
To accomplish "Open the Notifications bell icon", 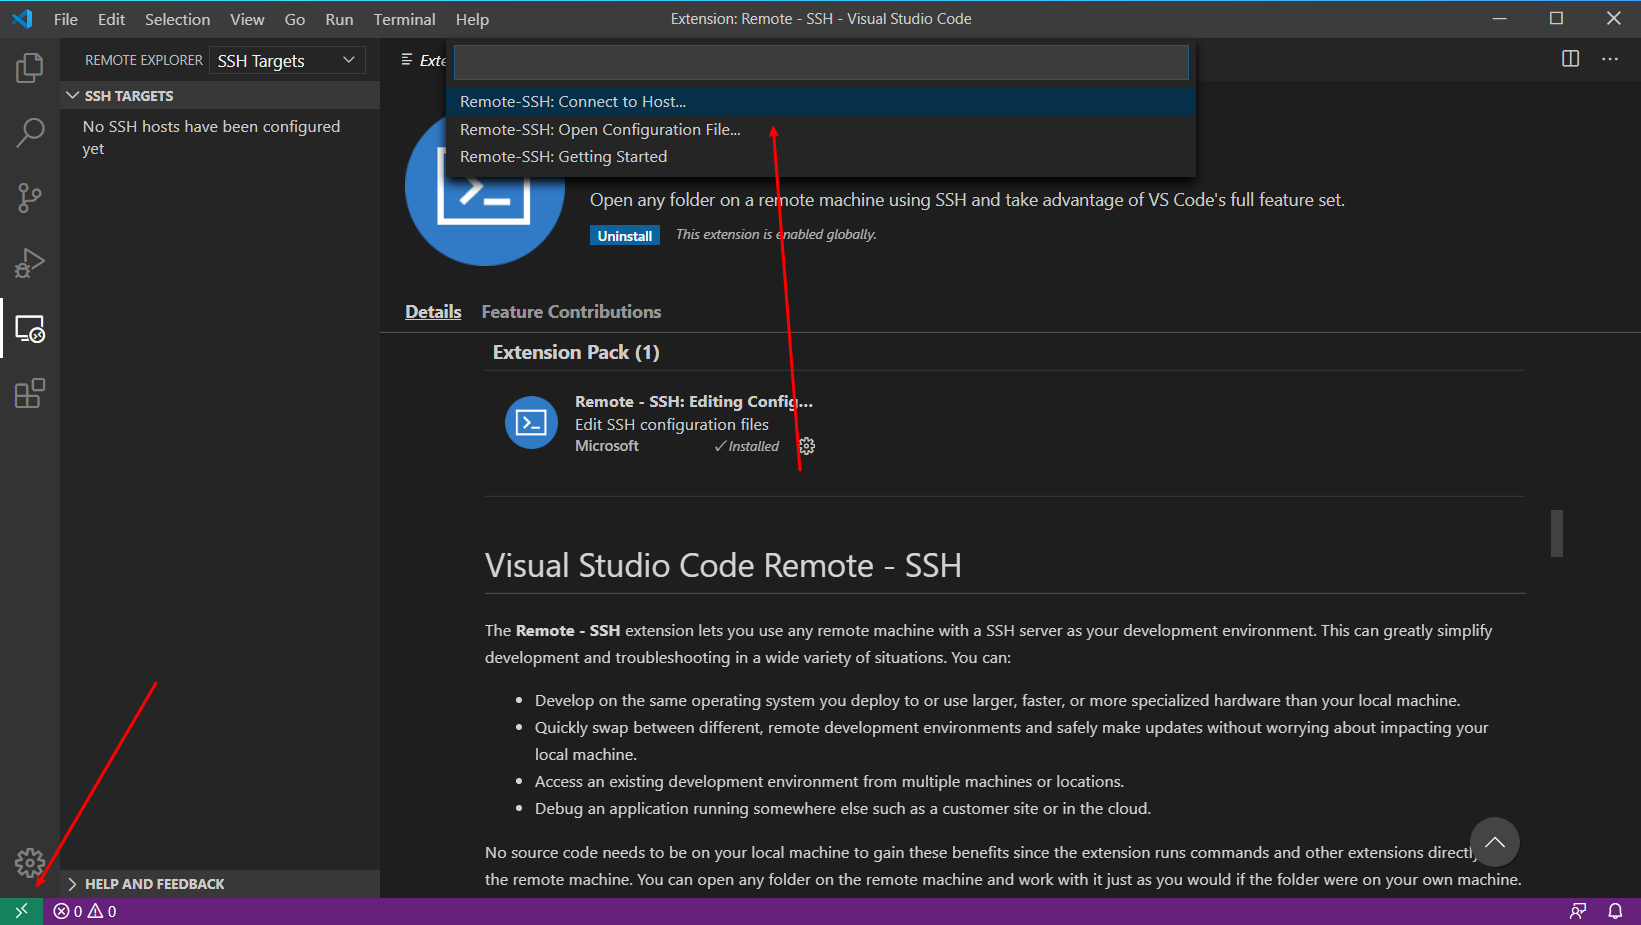I will coord(1616,911).
